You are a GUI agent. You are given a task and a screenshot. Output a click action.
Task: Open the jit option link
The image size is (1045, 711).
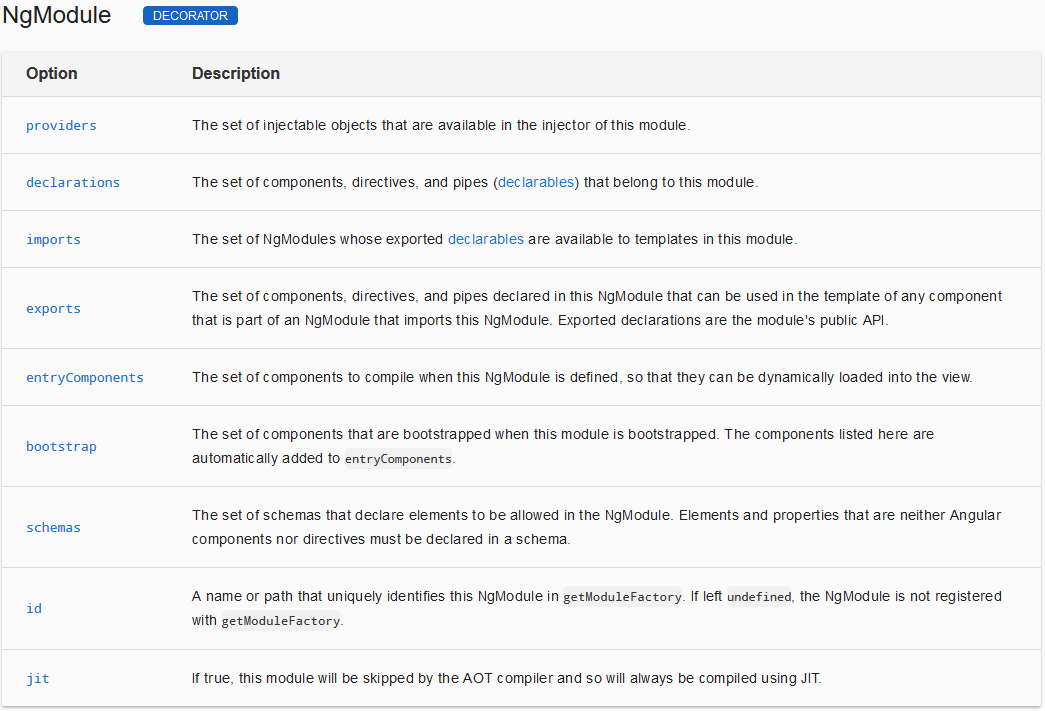pyautogui.click(x=38, y=678)
